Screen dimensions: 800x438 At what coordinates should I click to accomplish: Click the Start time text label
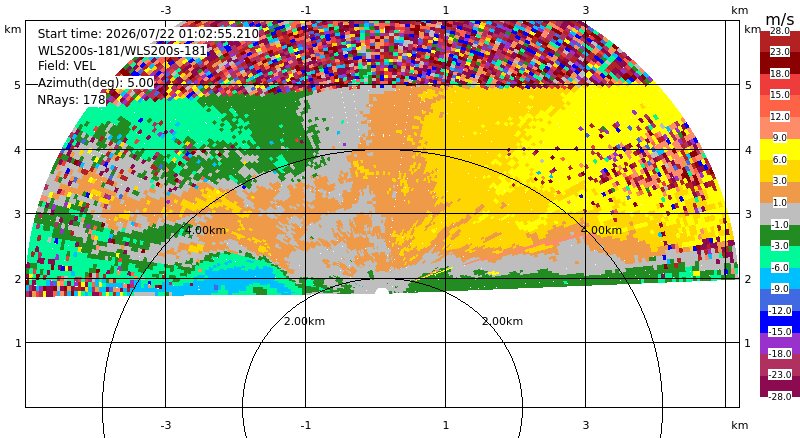(x=148, y=34)
